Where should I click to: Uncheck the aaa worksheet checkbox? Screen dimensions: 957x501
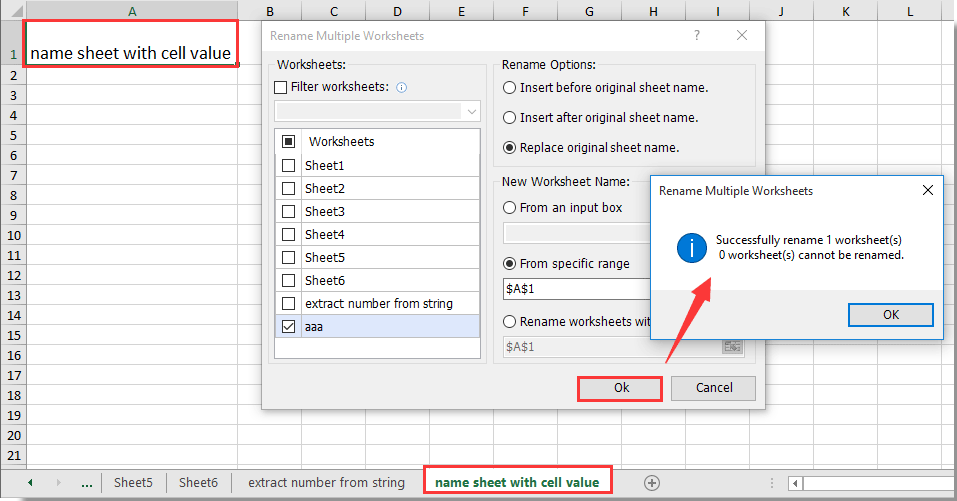[289, 326]
